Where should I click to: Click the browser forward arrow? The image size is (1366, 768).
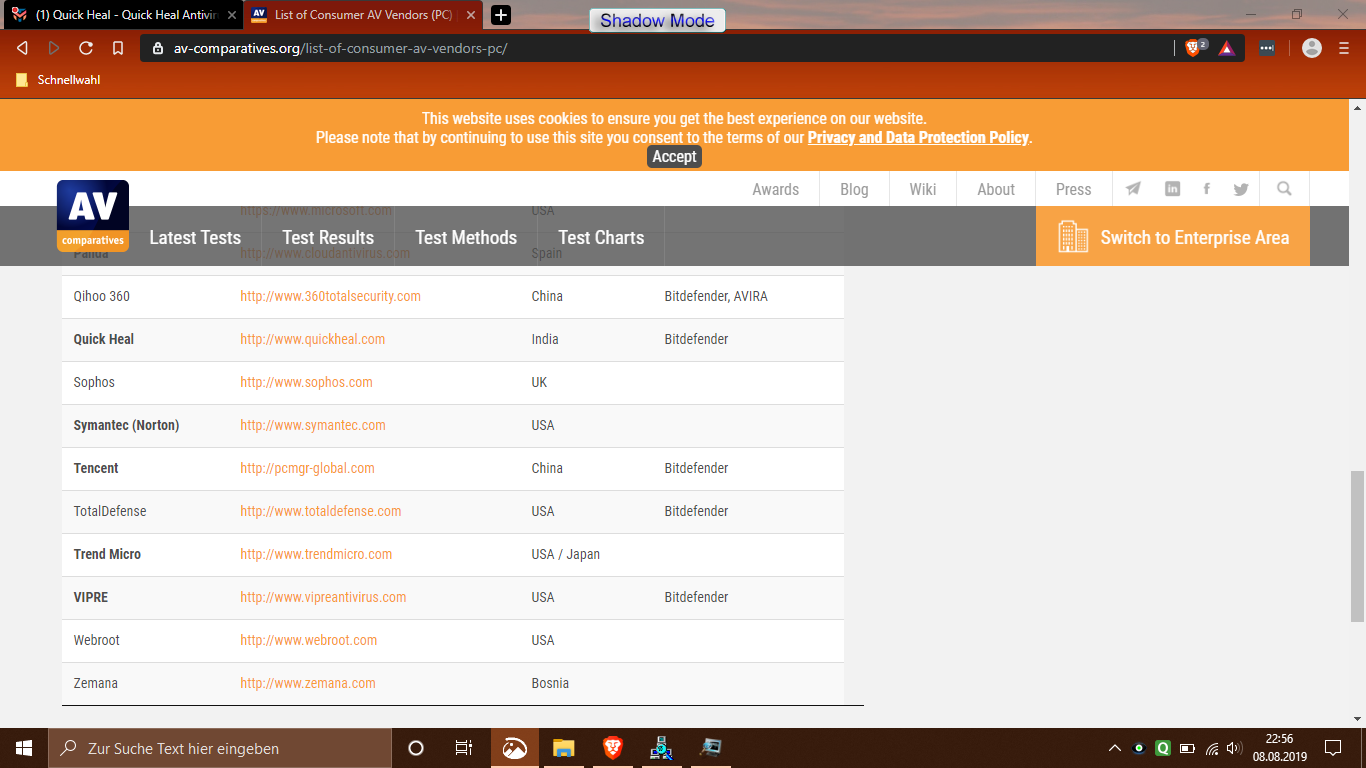pos(54,48)
